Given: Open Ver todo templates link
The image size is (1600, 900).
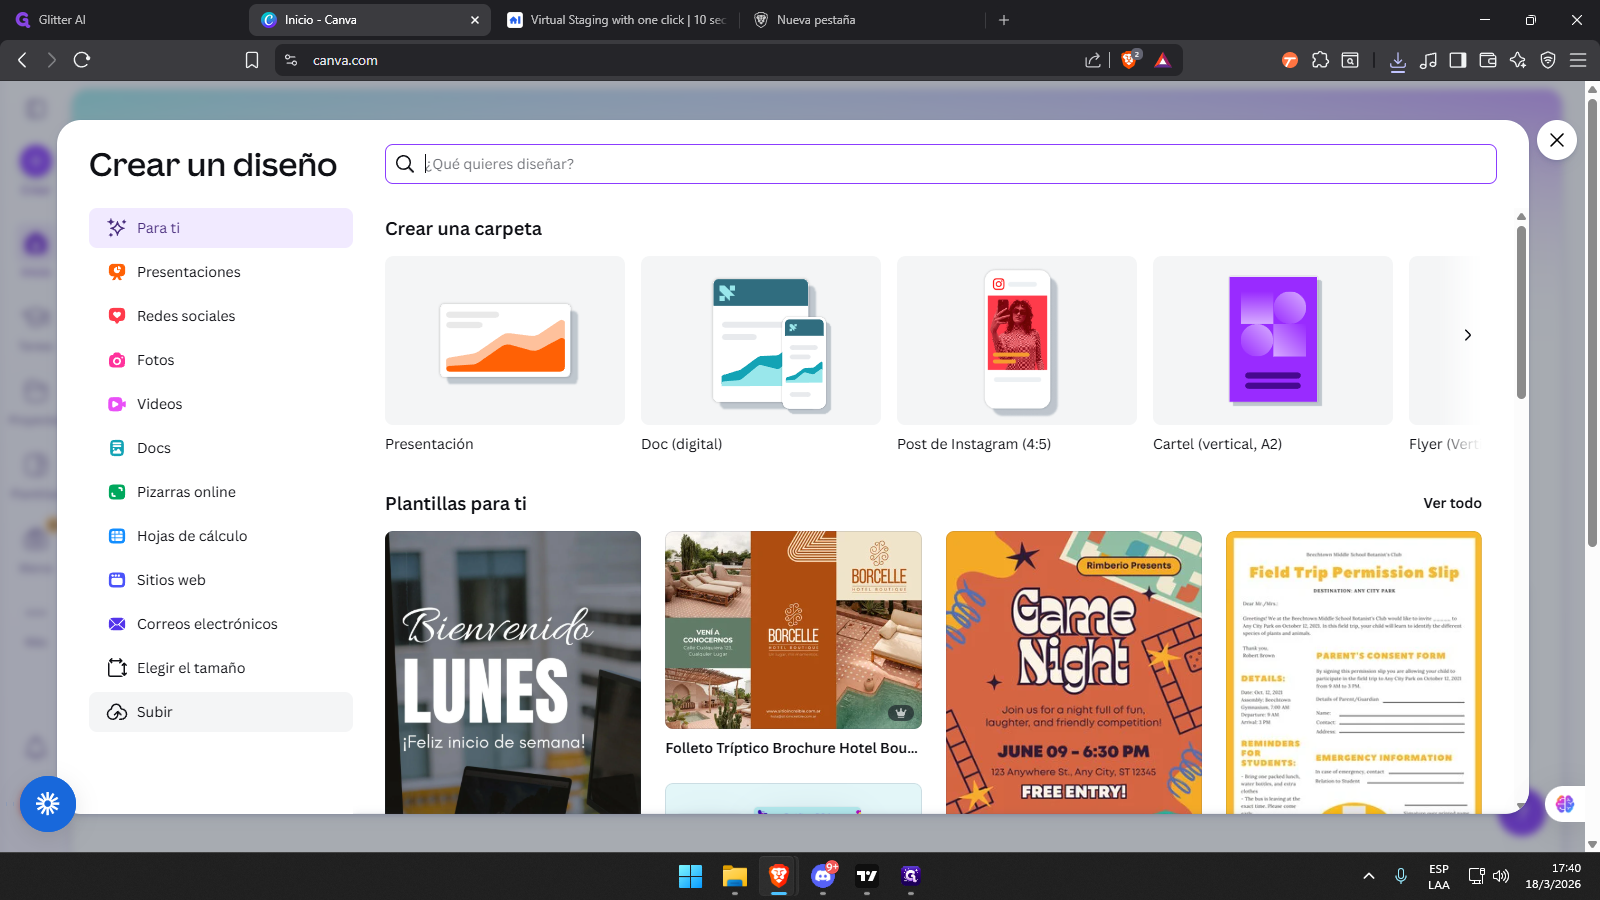Looking at the screenshot, I should [1452, 503].
